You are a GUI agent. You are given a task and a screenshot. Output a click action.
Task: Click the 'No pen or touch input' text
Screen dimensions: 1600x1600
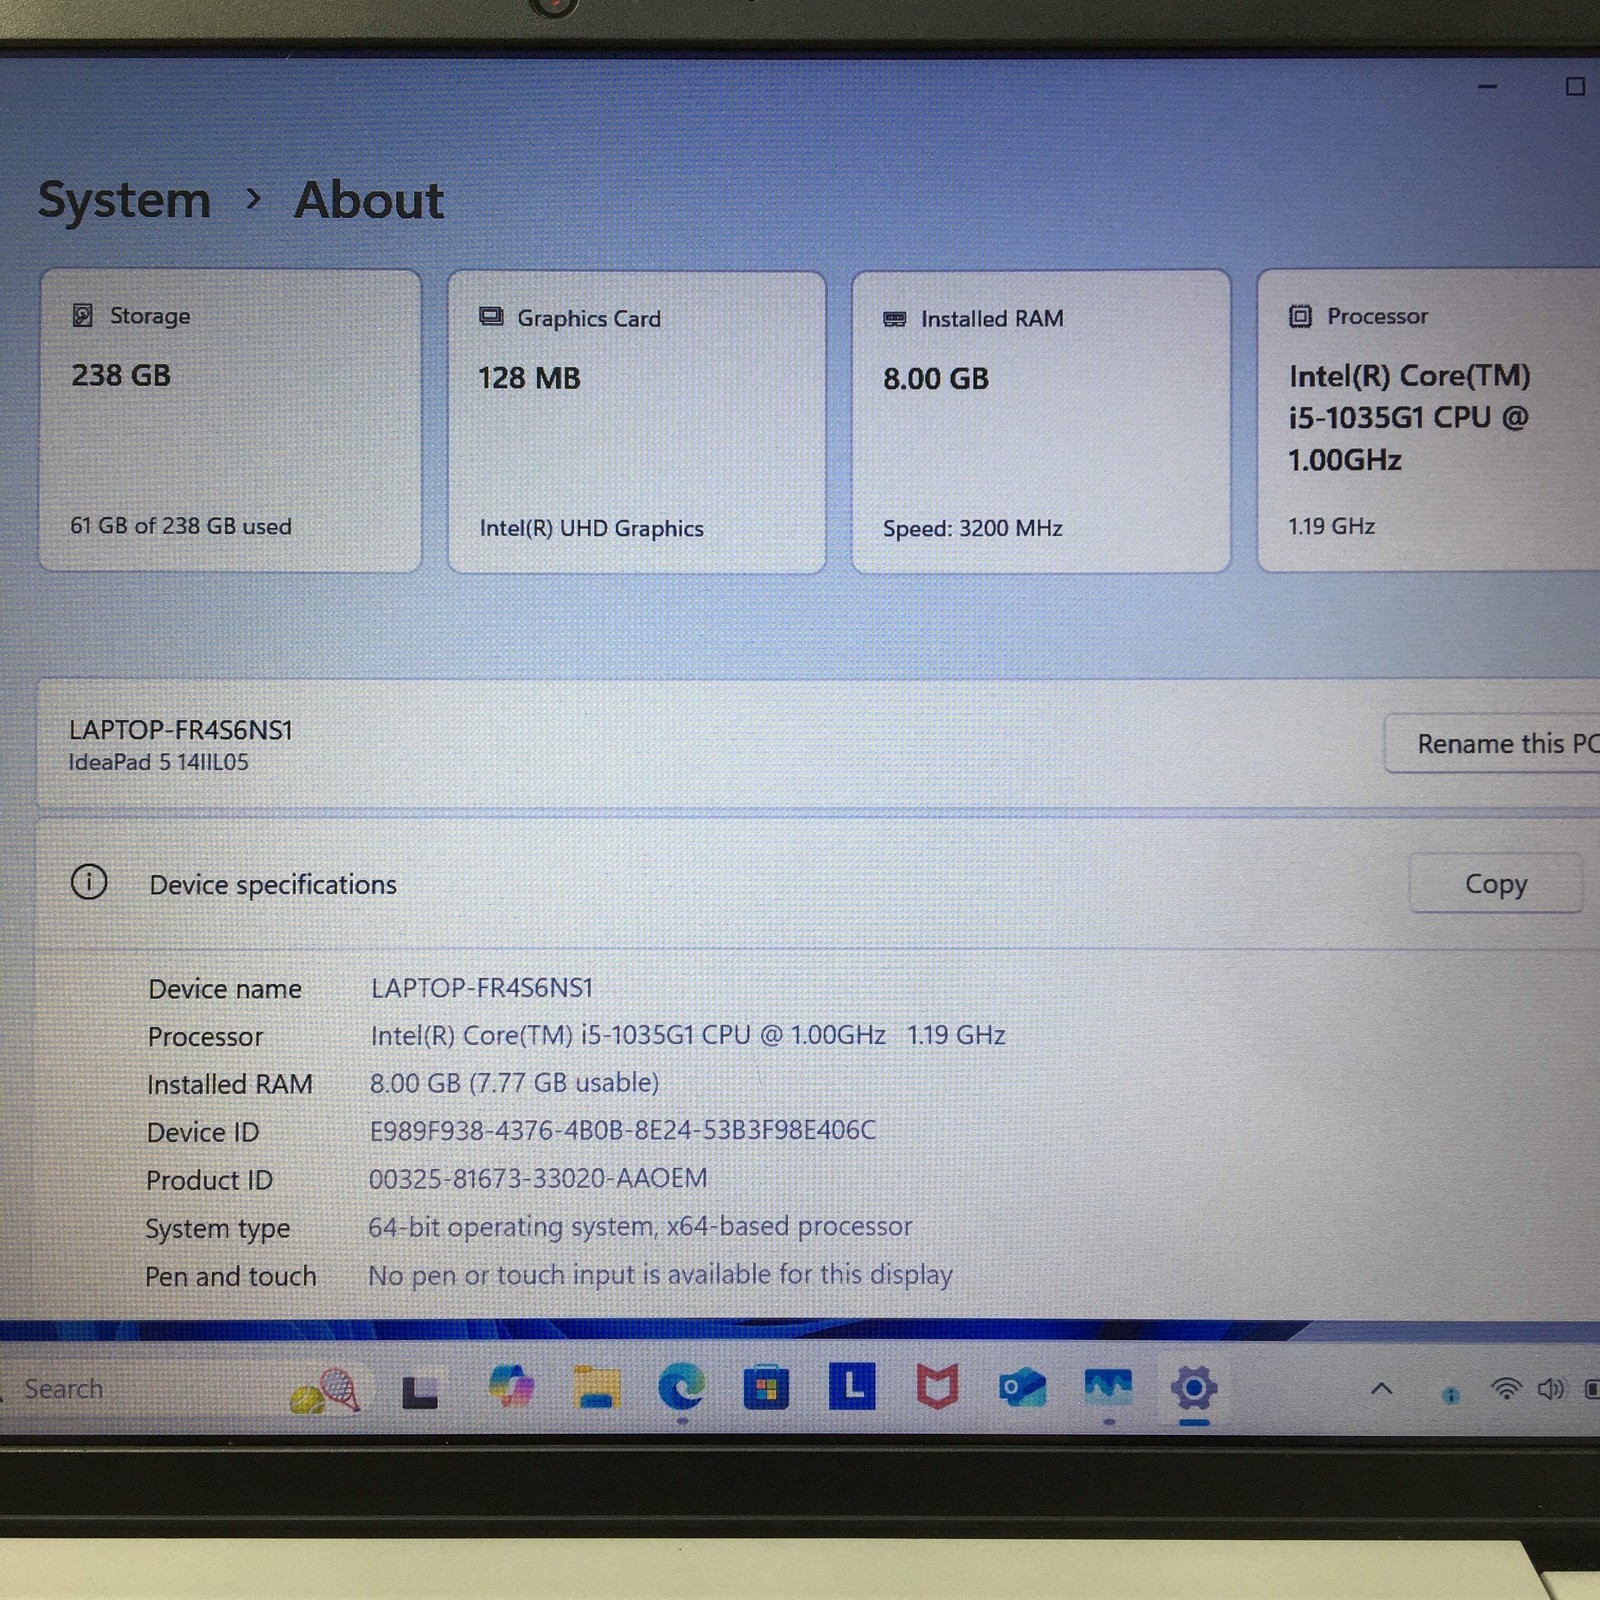coord(660,1275)
